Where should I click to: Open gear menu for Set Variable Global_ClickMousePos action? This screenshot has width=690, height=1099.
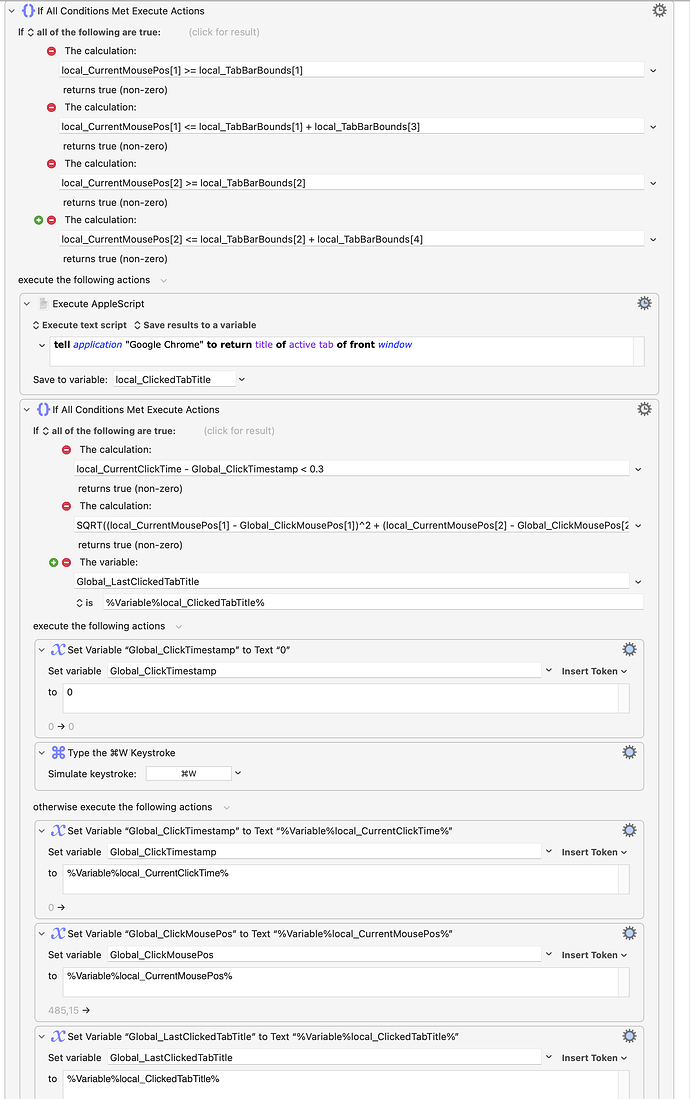(x=629, y=933)
